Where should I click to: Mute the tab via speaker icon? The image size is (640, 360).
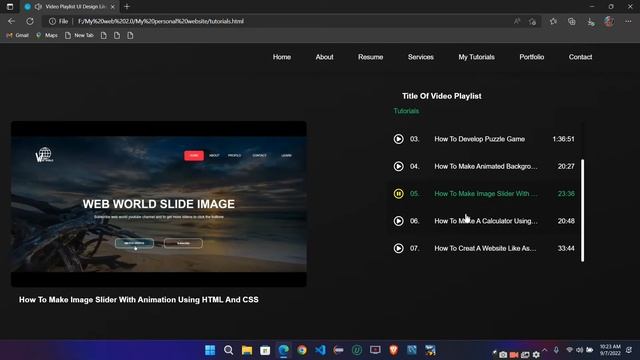[38, 7]
